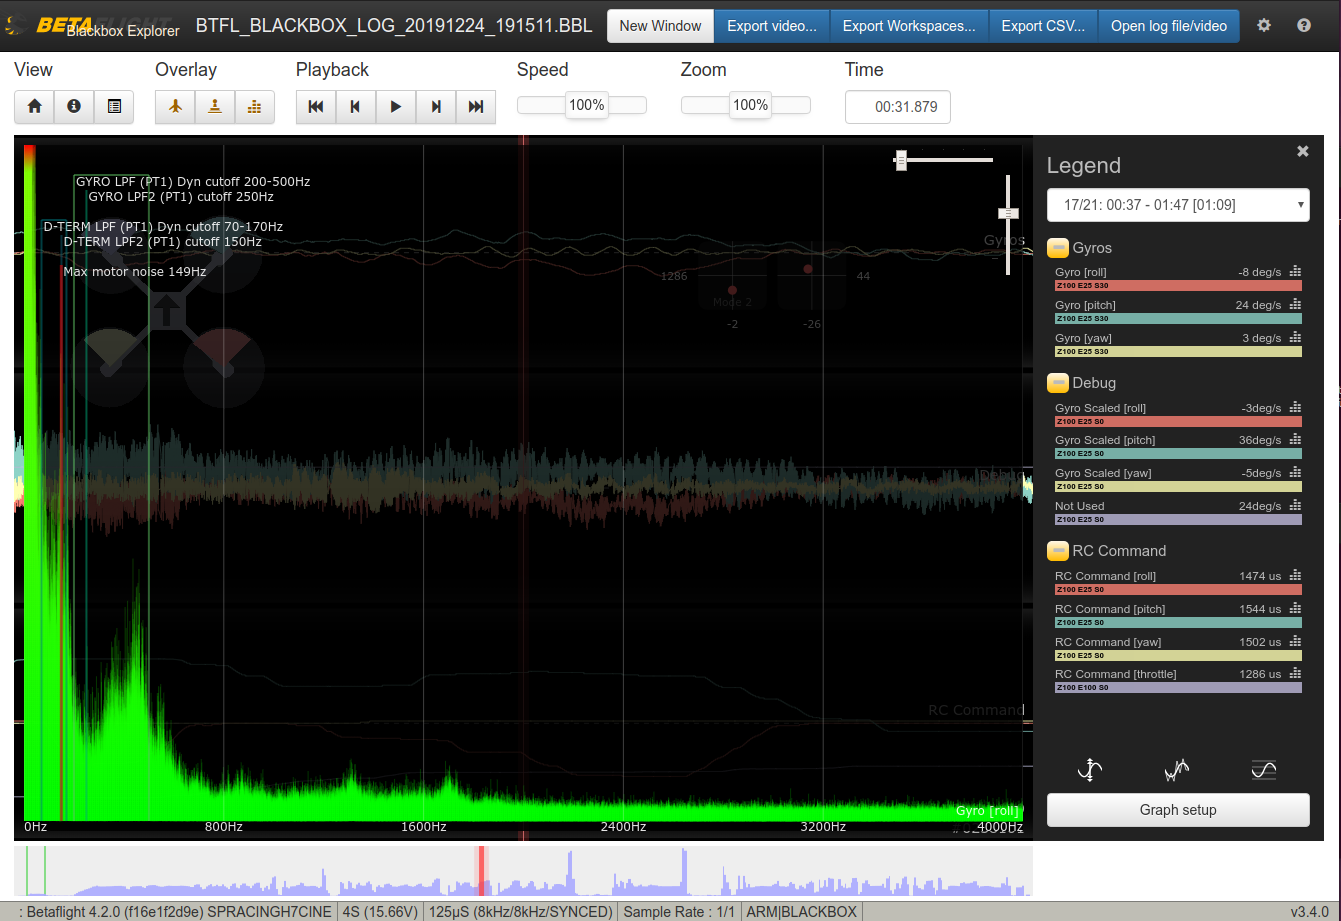Click Open log file/video button
The image size is (1341, 921).
[x=1169, y=26]
